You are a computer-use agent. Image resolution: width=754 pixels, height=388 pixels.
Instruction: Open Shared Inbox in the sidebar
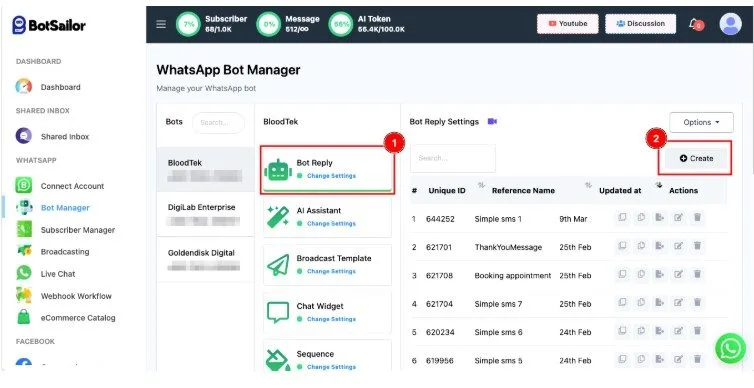(52, 137)
